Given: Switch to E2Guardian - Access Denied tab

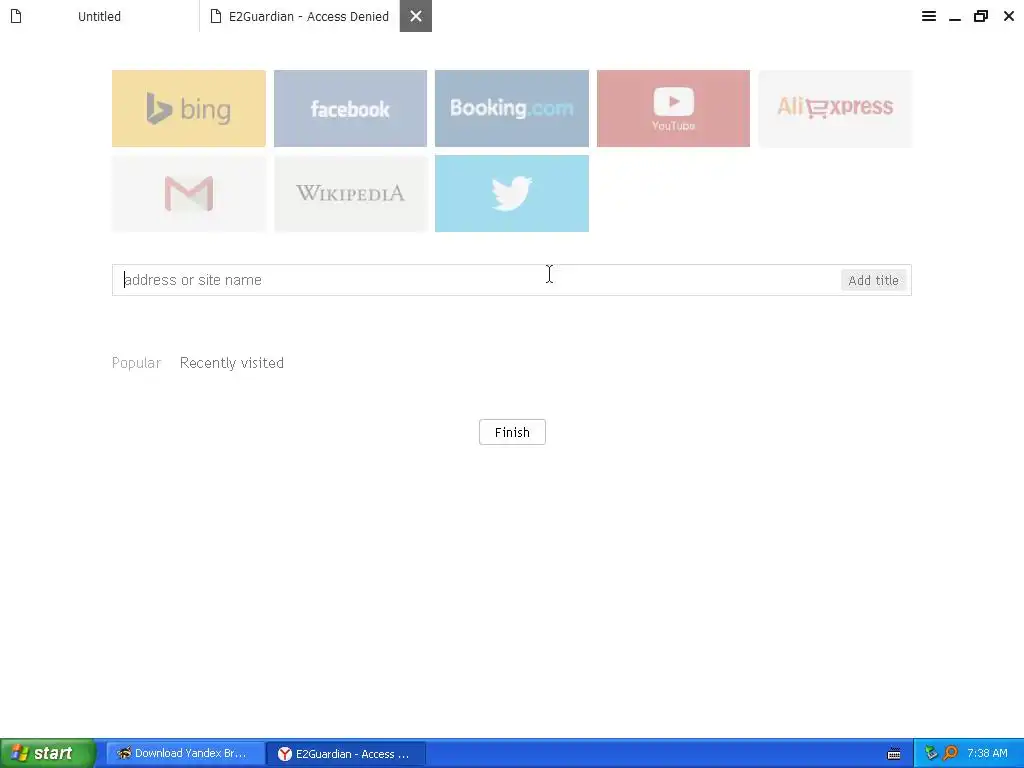Looking at the screenshot, I should 299,16.
